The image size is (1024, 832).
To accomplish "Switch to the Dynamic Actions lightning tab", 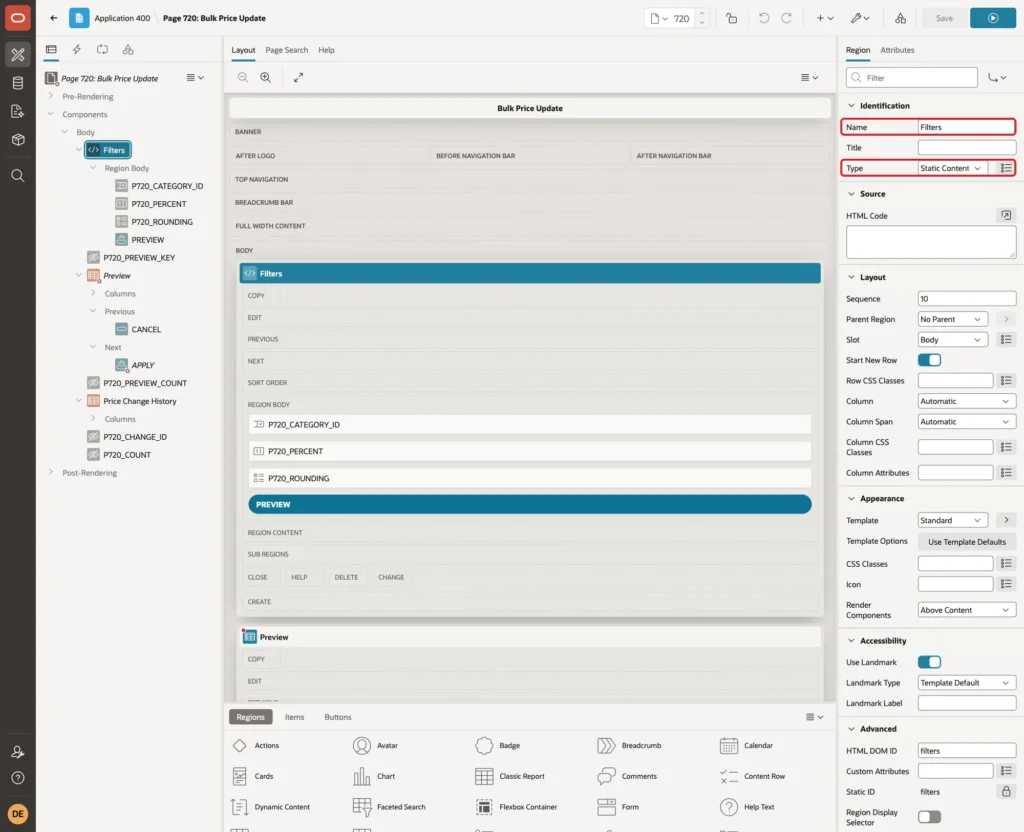I will pos(76,50).
